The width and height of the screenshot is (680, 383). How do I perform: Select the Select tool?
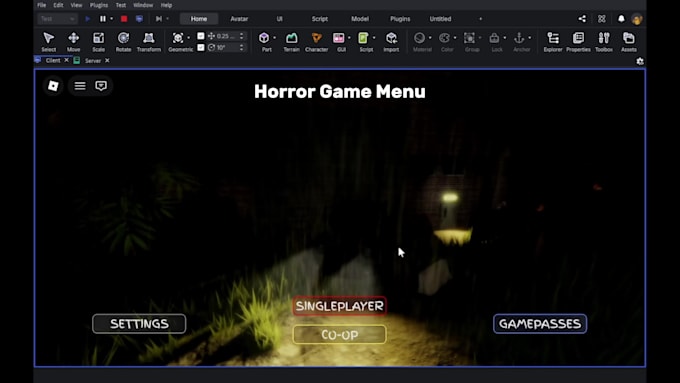49,42
